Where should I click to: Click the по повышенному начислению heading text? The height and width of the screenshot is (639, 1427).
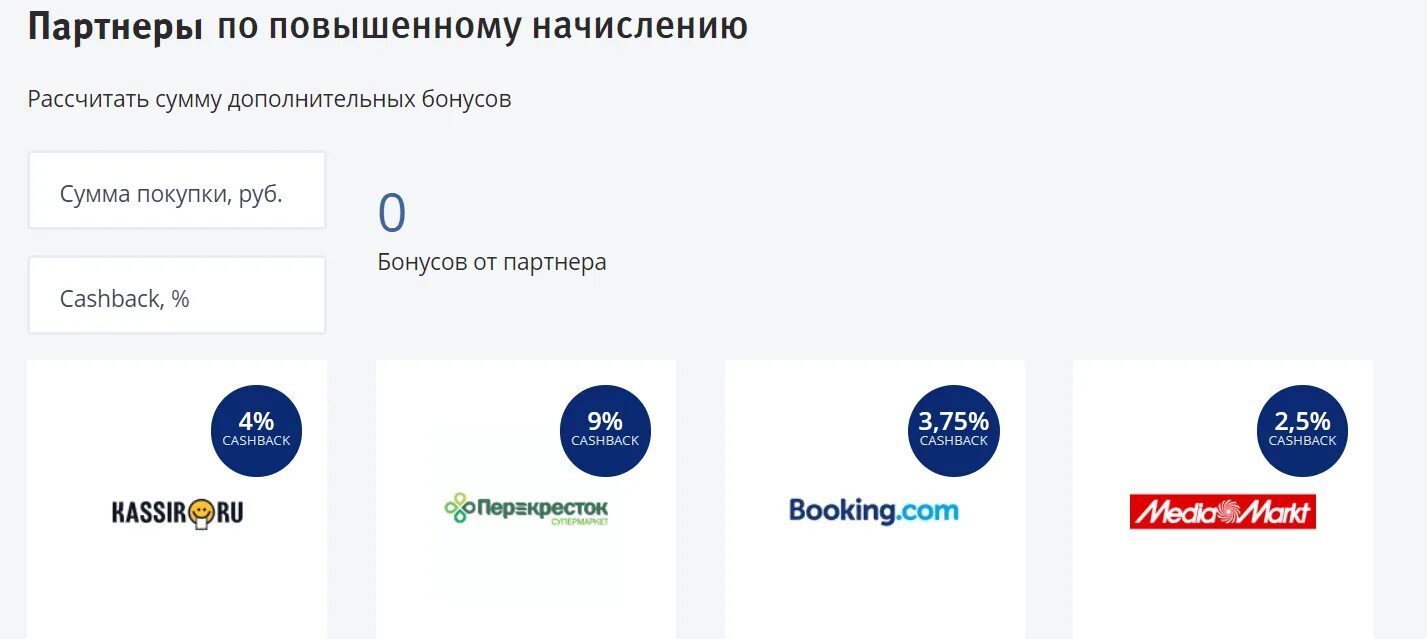coord(482,27)
